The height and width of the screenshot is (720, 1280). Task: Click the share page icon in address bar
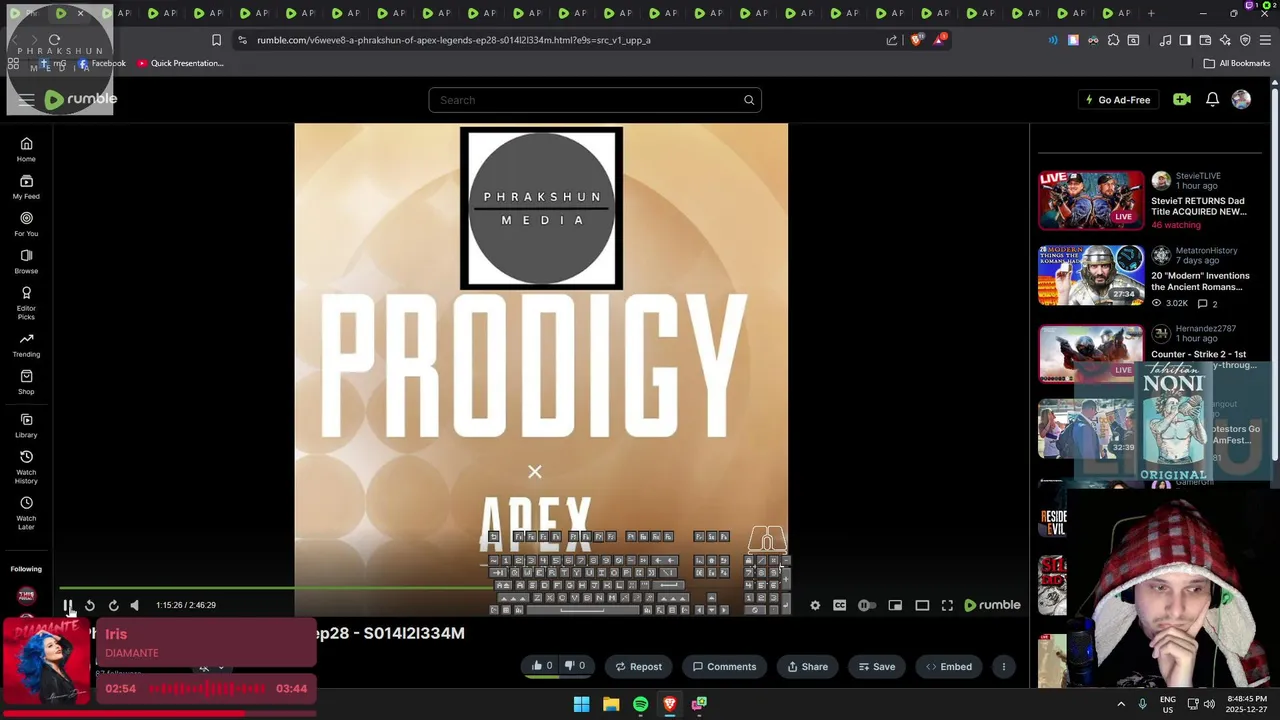pyautogui.click(x=892, y=40)
